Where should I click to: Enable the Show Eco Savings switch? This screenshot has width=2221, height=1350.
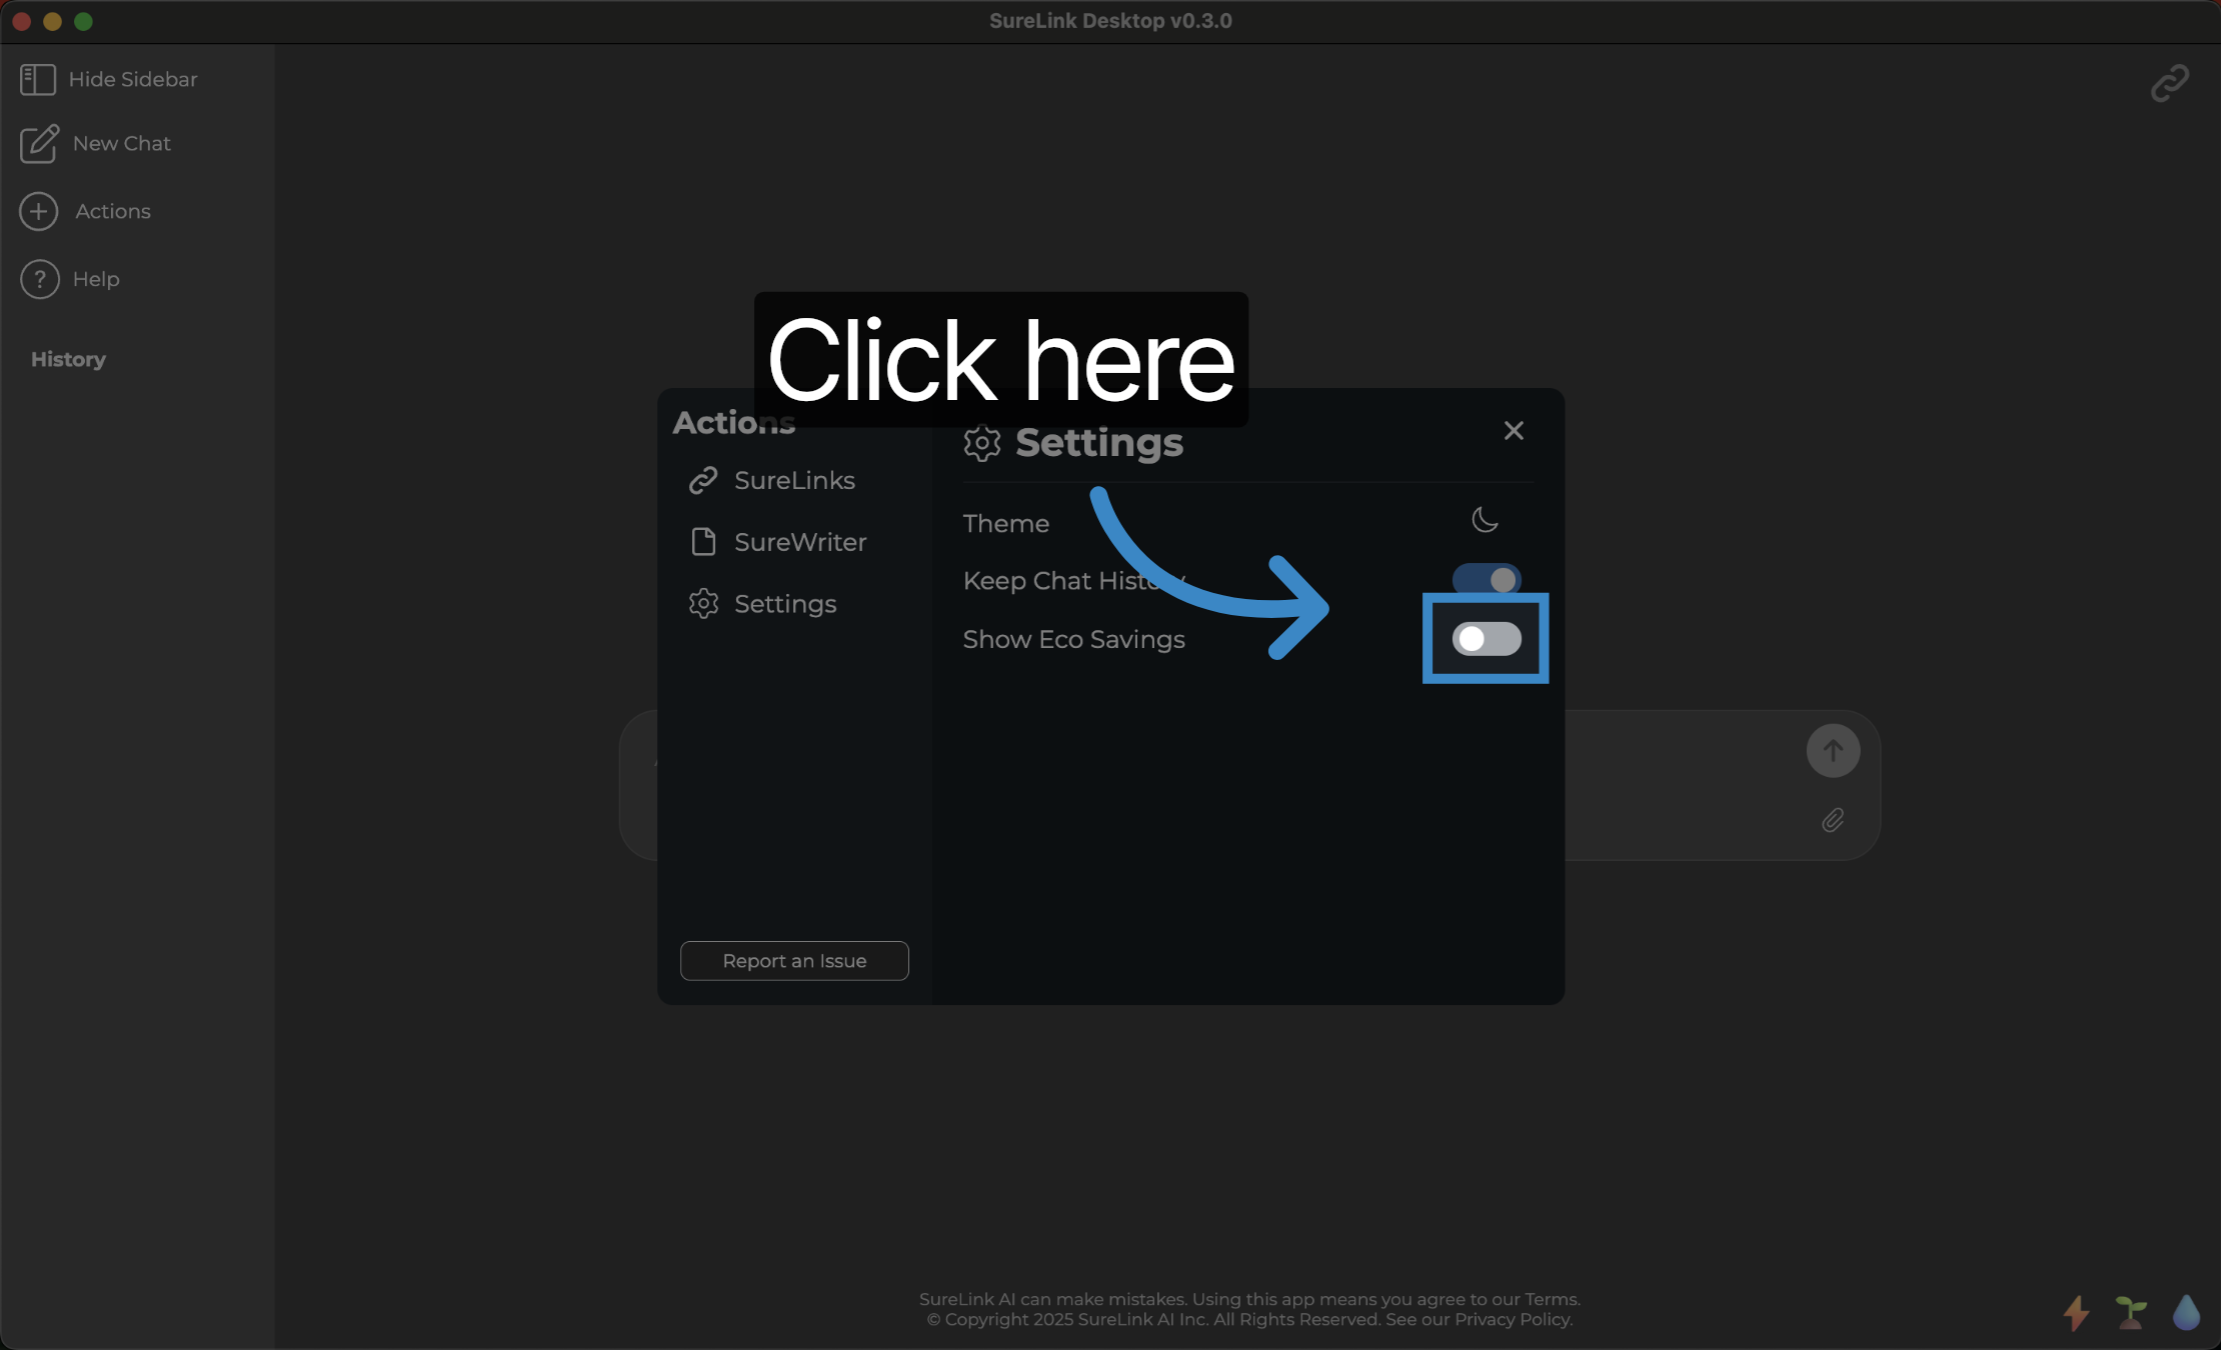(x=1487, y=638)
